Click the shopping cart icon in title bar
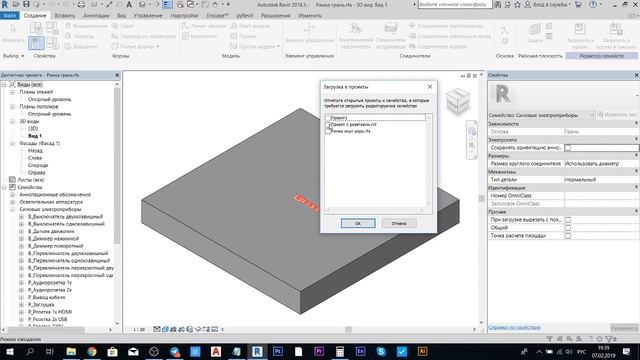This screenshot has height=360, width=640. pos(578,4)
